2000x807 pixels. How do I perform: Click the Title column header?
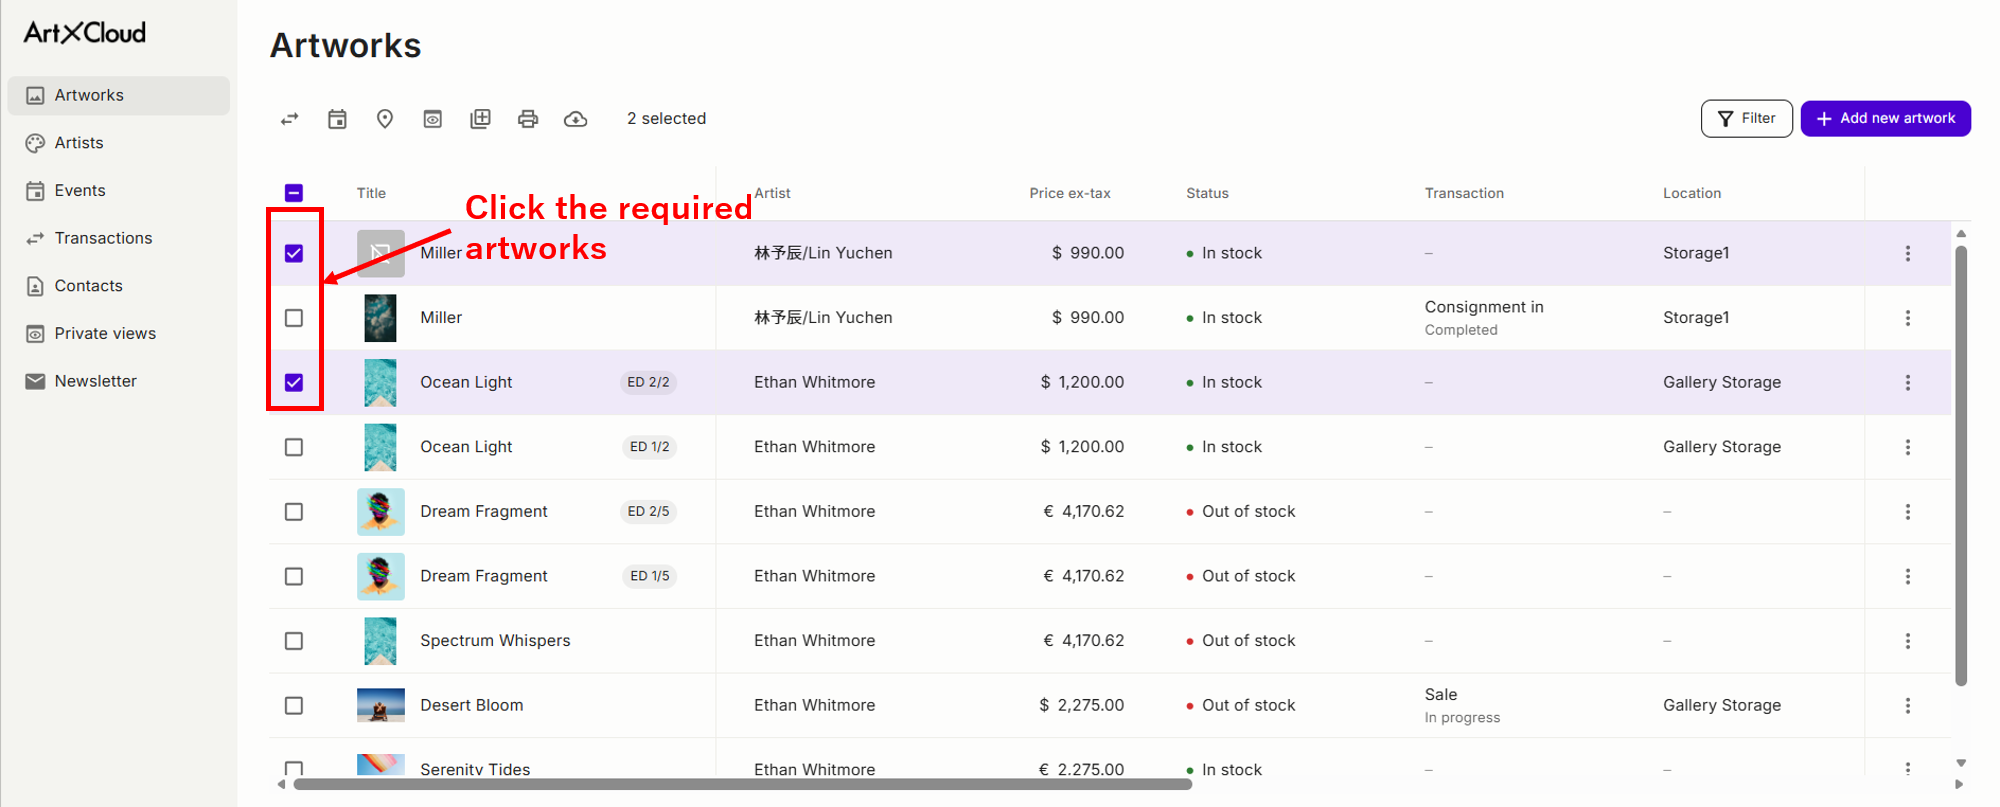(x=371, y=193)
